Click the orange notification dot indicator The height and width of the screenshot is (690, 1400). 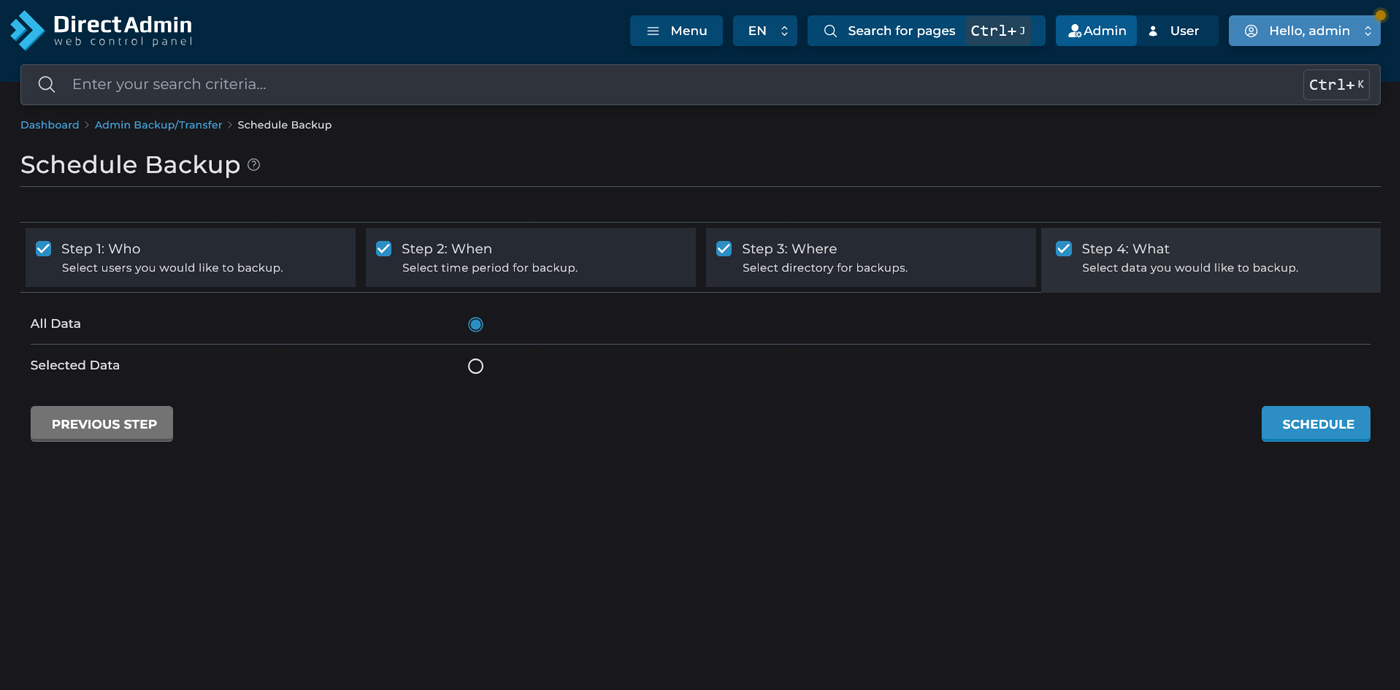1380,15
